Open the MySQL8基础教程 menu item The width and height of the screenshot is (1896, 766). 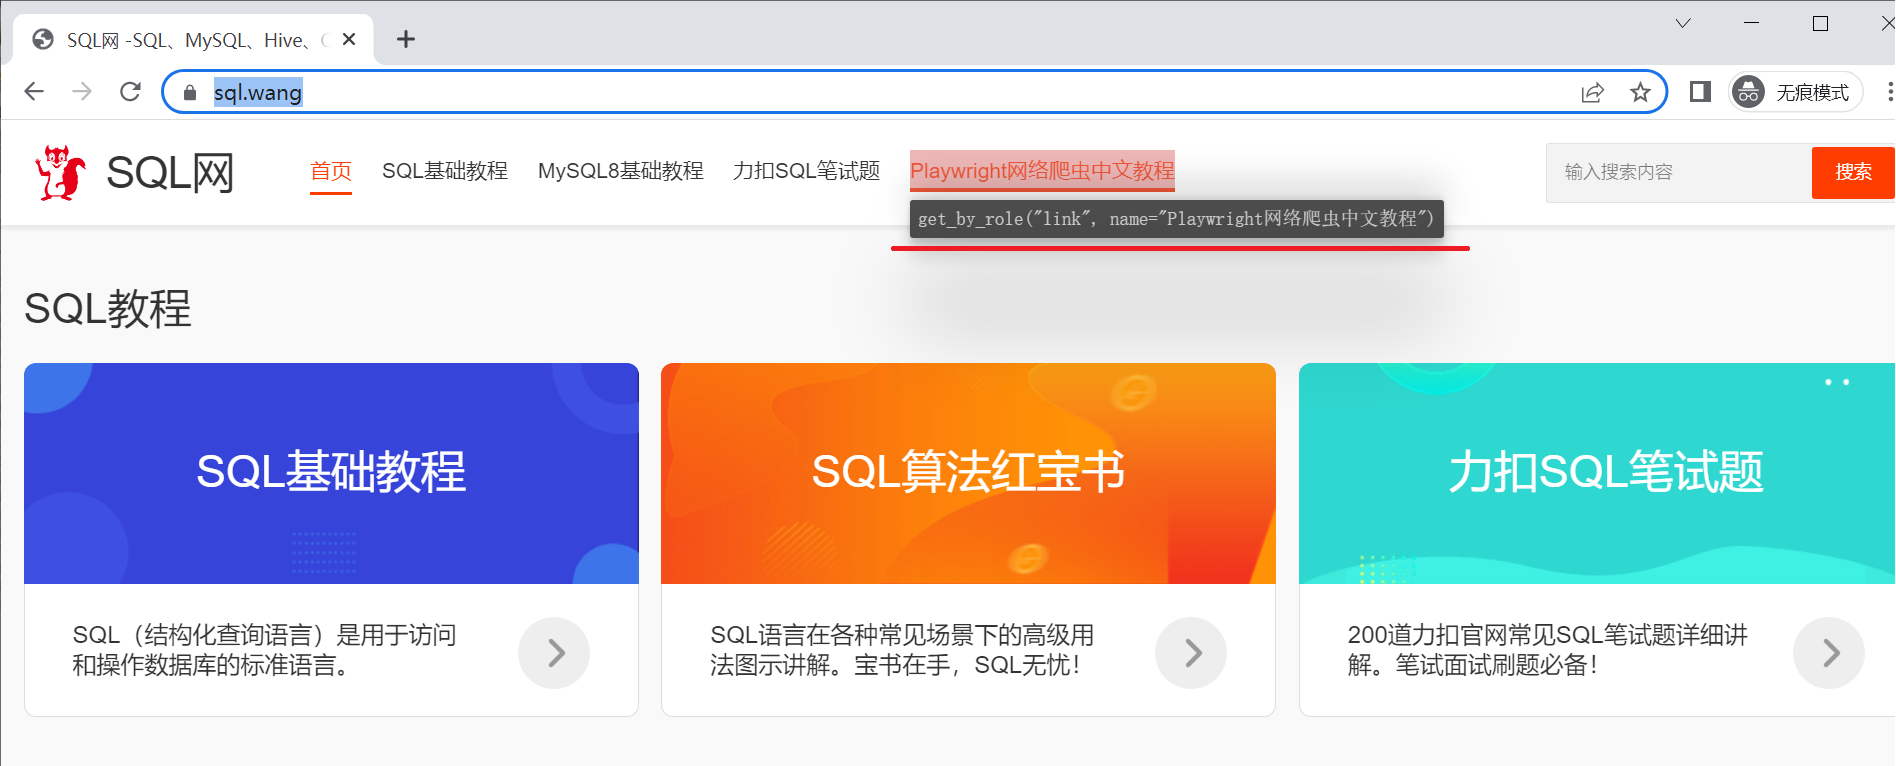click(x=620, y=171)
